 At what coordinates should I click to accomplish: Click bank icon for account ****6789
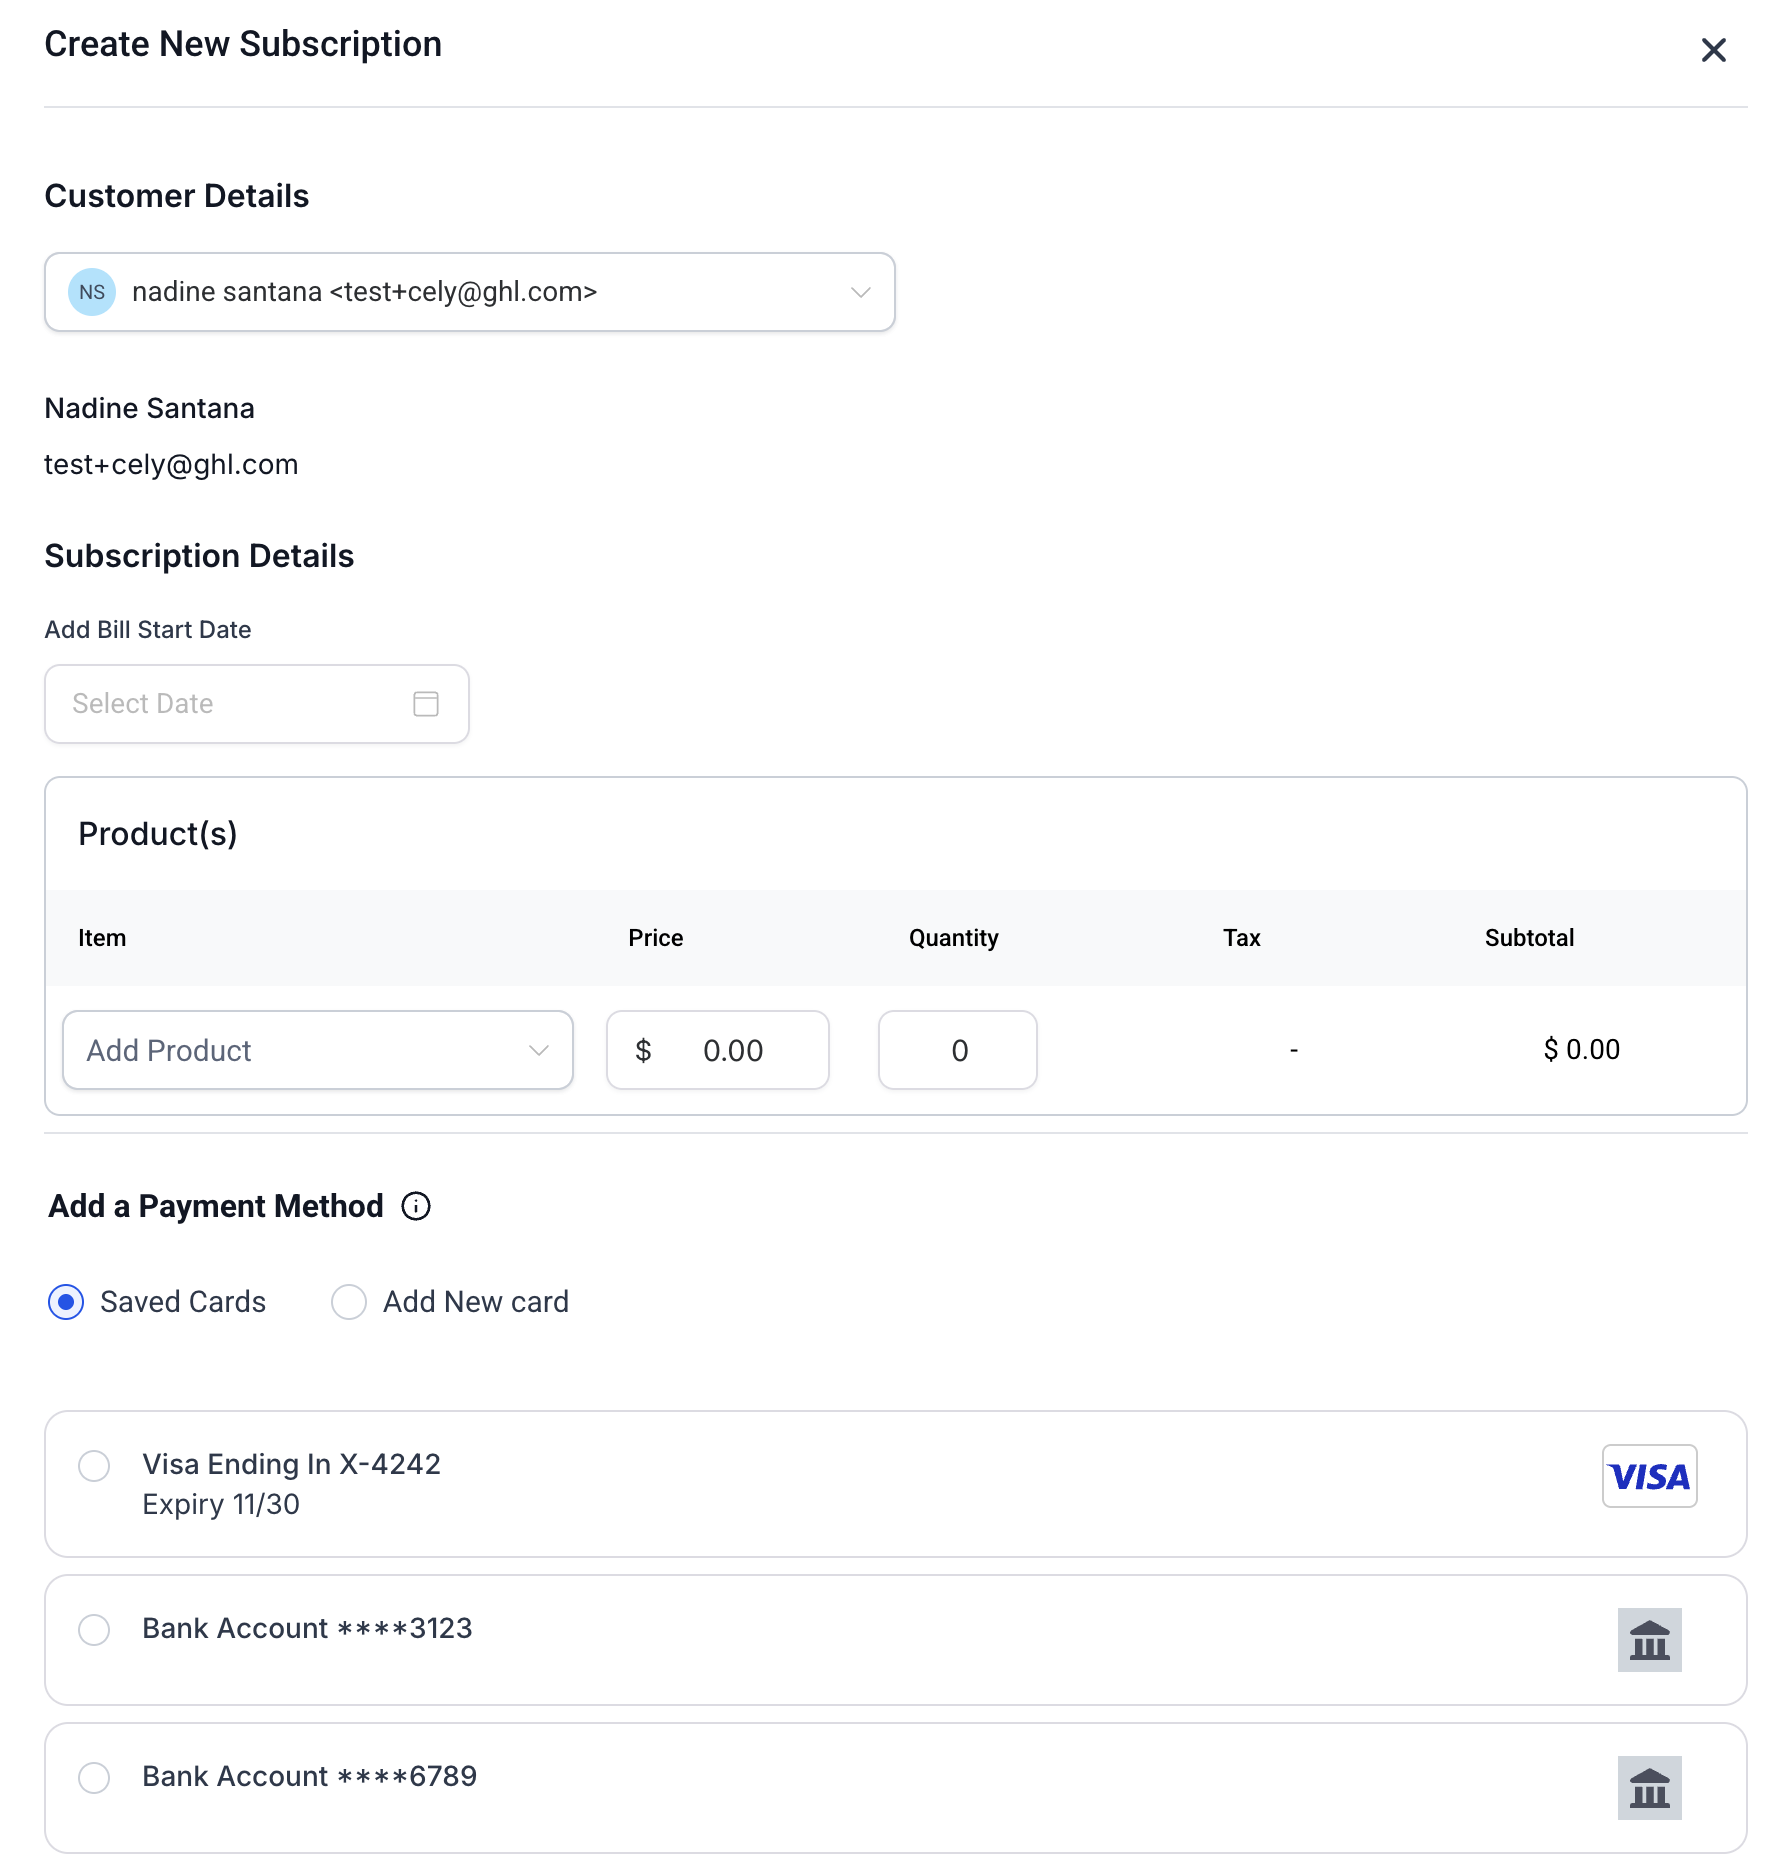(1650, 1788)
